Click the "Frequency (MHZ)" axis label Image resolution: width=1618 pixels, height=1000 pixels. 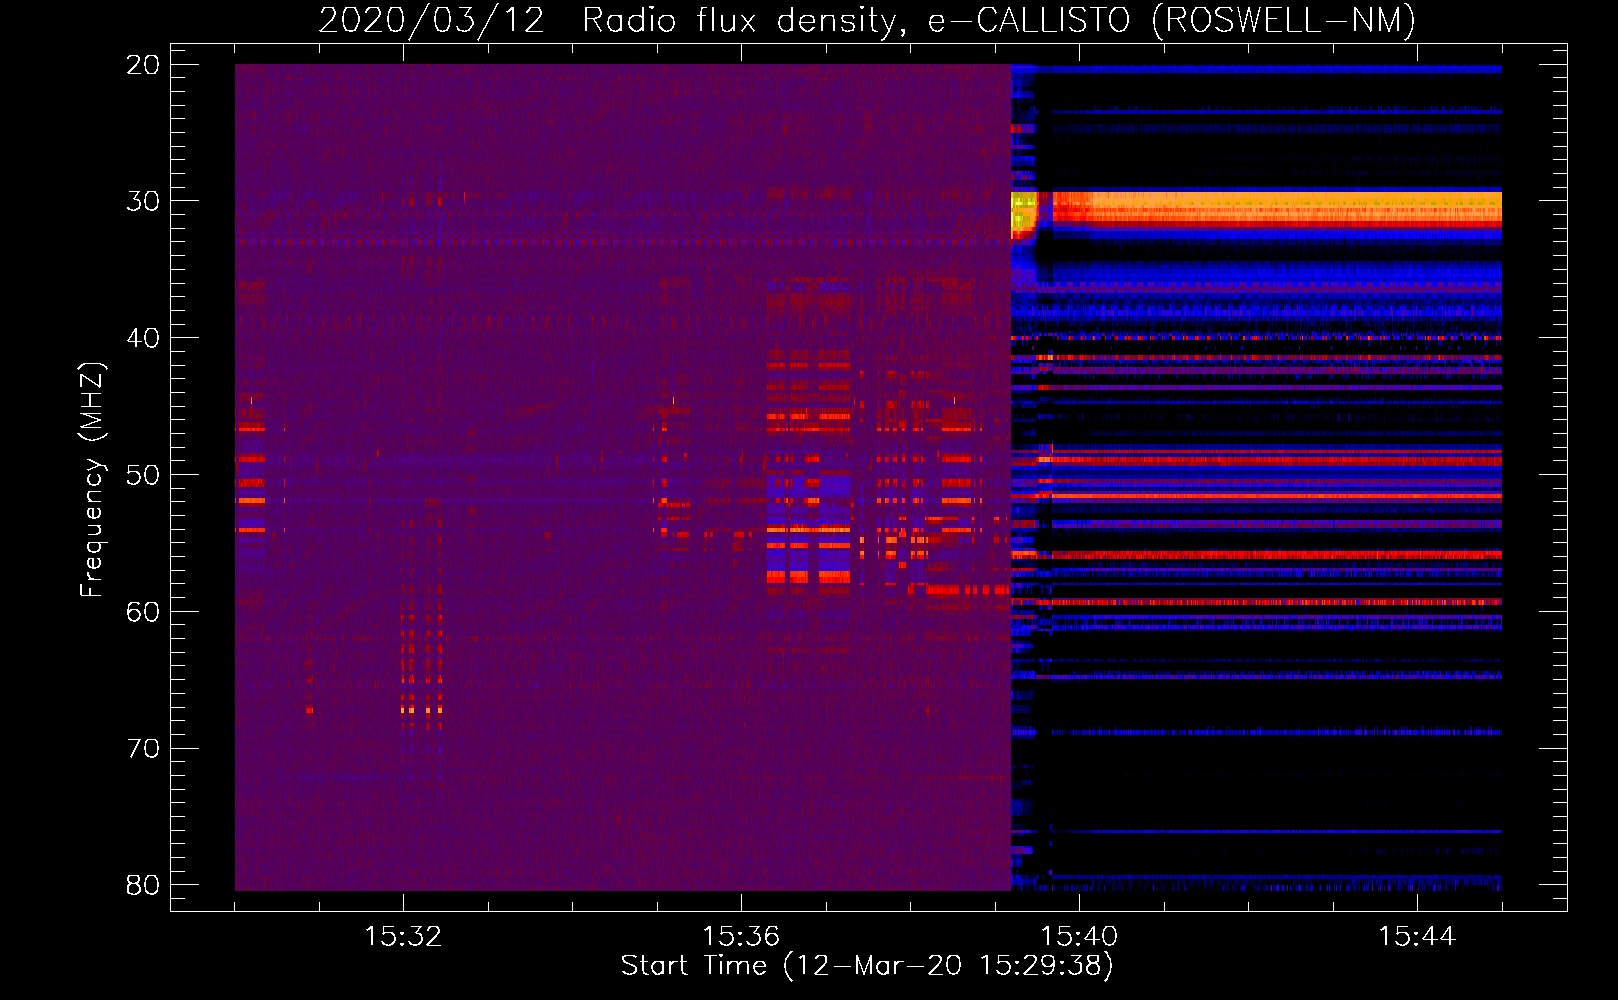click(92, 479)
